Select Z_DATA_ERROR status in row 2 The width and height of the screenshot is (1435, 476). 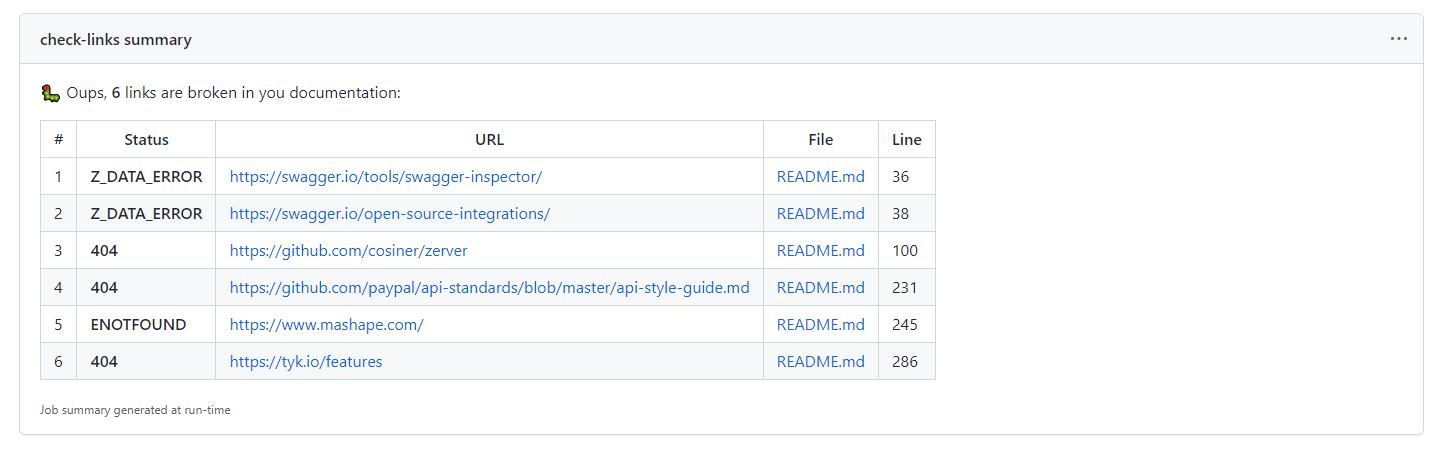(146, 214)
